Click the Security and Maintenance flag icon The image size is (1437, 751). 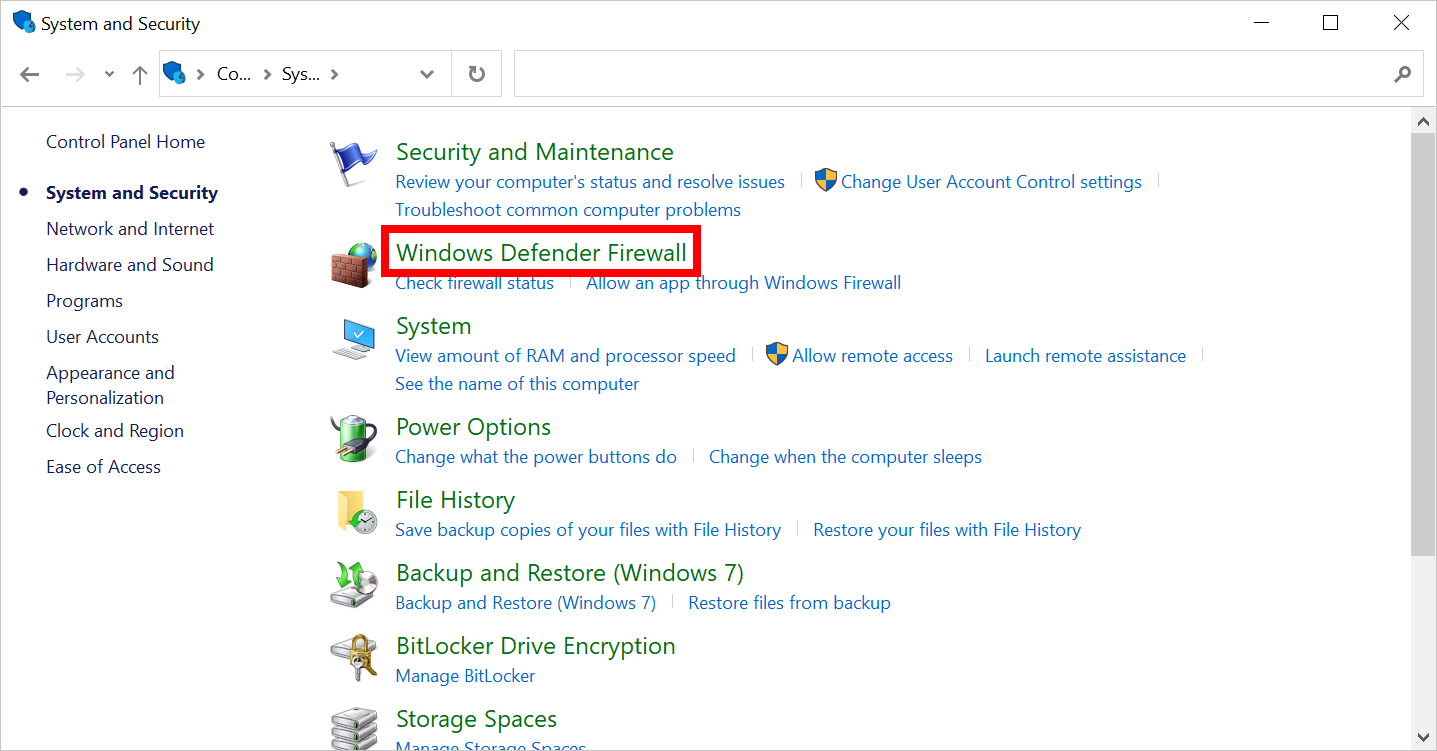click(x=354, y=164)
